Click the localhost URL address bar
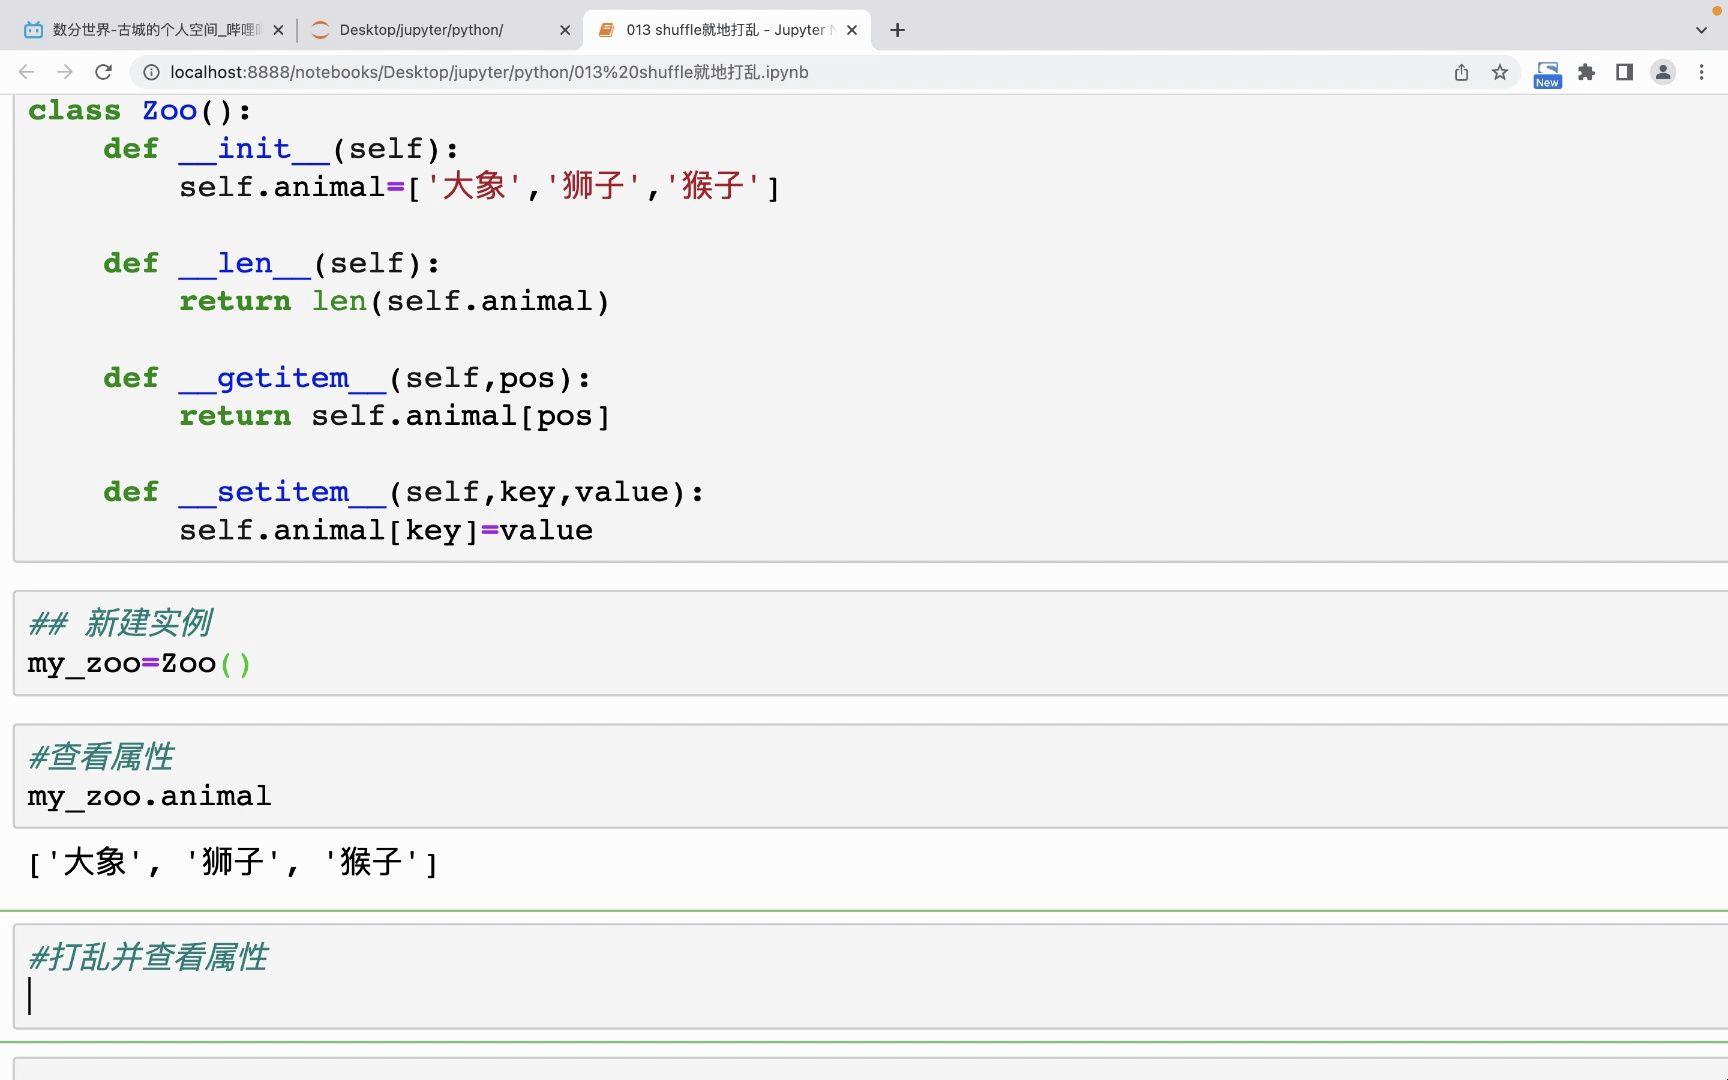Viewport: 1728px width, 1080px height. (790, 72)
